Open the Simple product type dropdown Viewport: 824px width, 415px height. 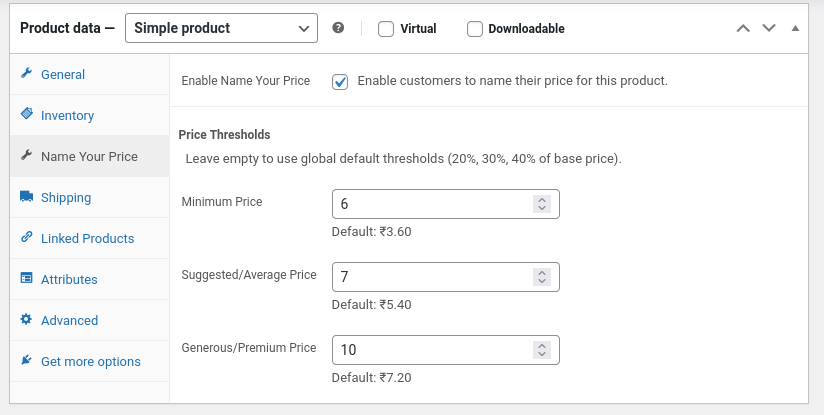coord(221,28)
